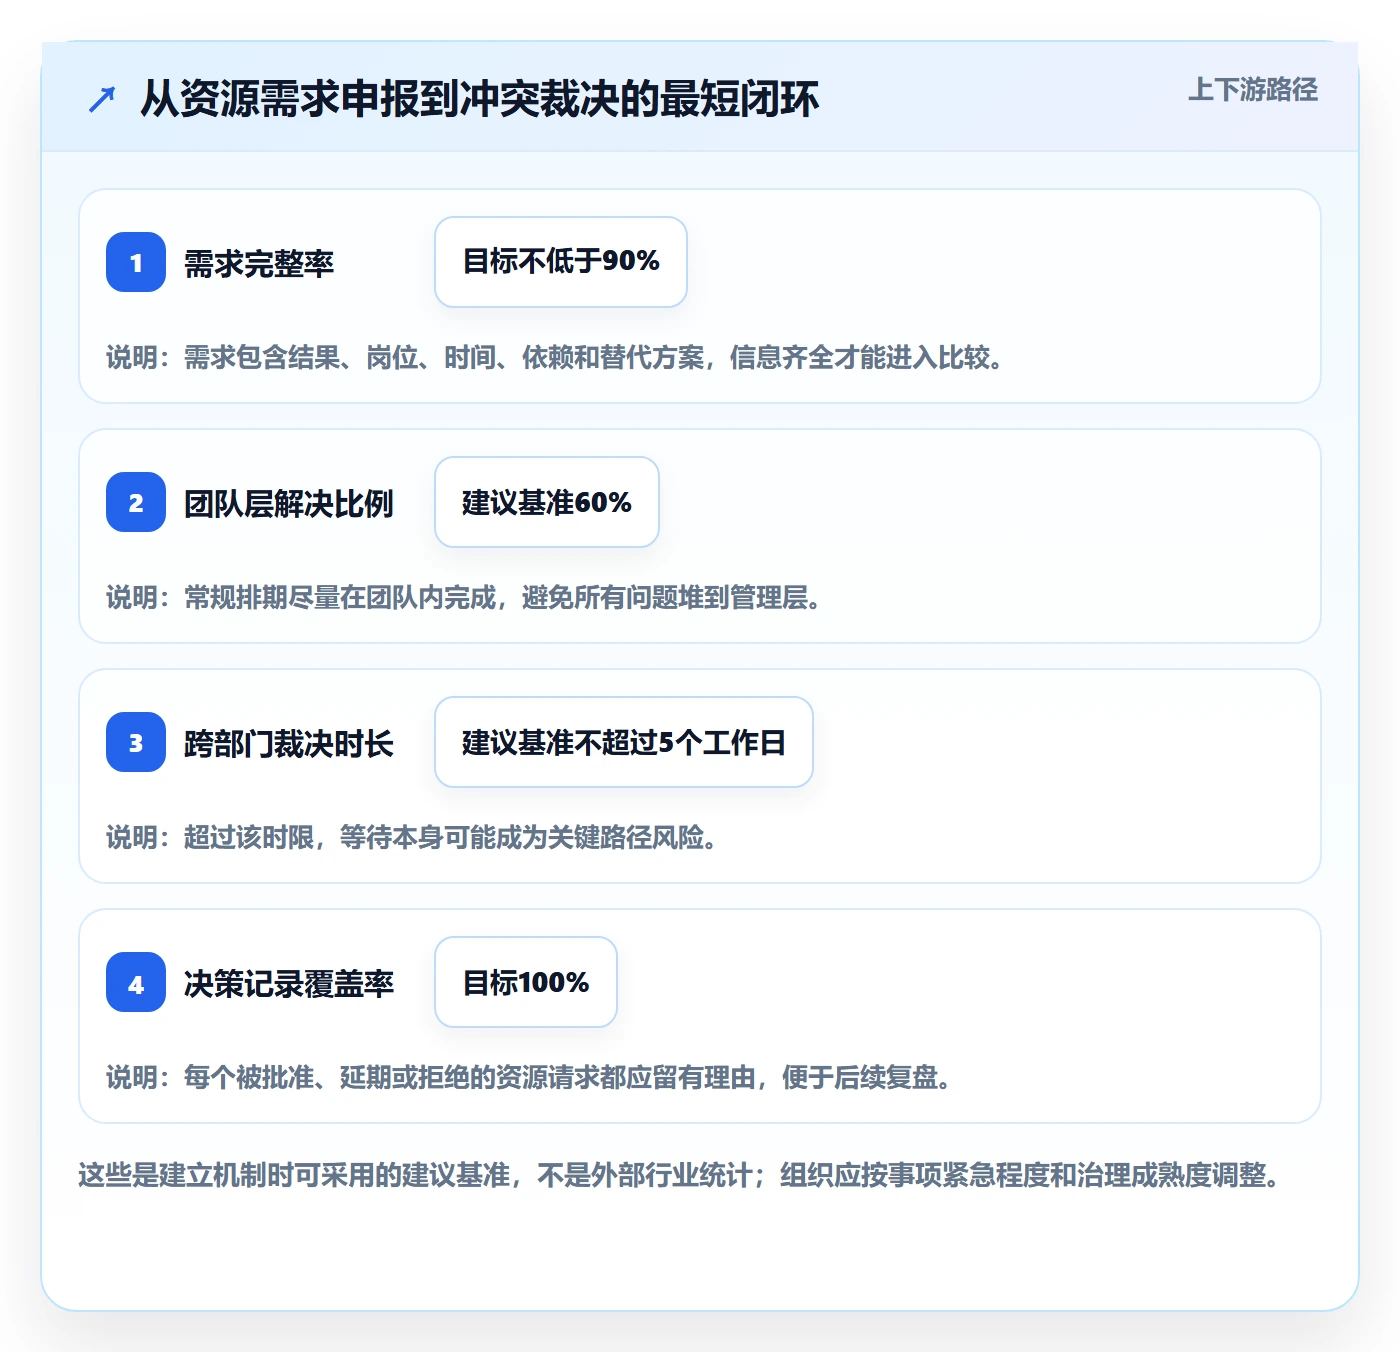Click the 决策记录覆盖率 heading

tap(289, 983)
